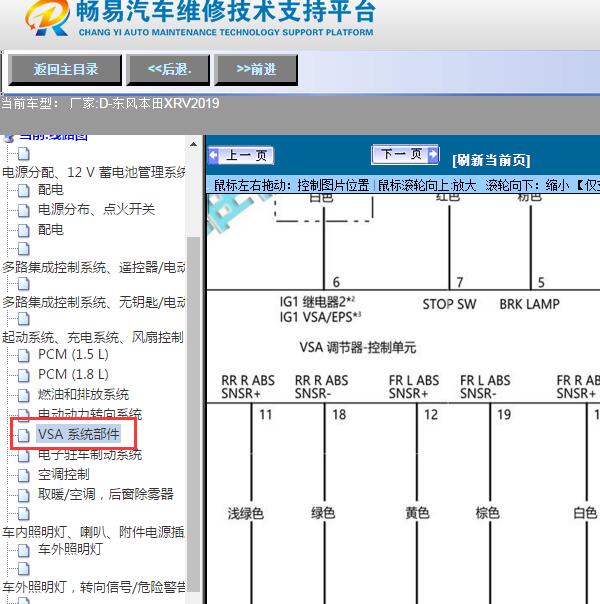Click the document icon beside PCM (1.5 L)
The height and width of the screenshot is (604, 600).
(24, 355)
